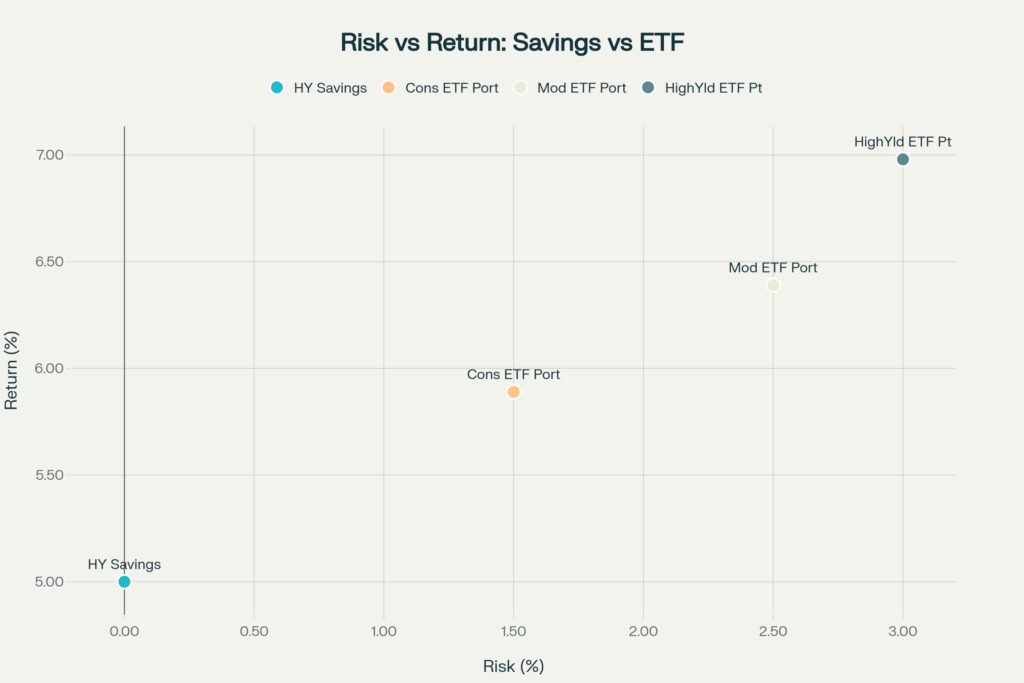Toggle HY Savings legend marker
1024x683 pixels.
click(277, 87)
